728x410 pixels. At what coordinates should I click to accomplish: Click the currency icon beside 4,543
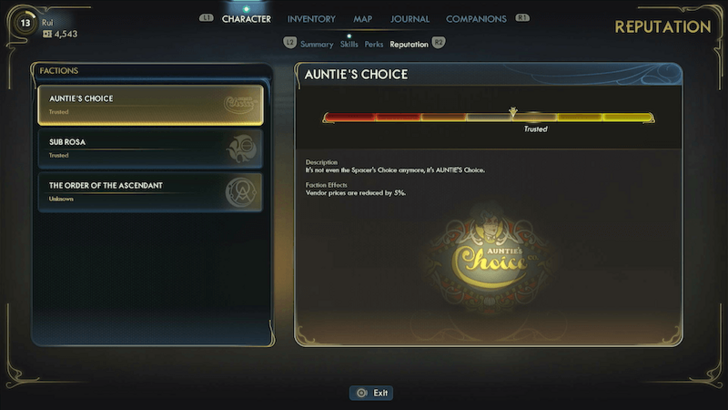(47, 34)
